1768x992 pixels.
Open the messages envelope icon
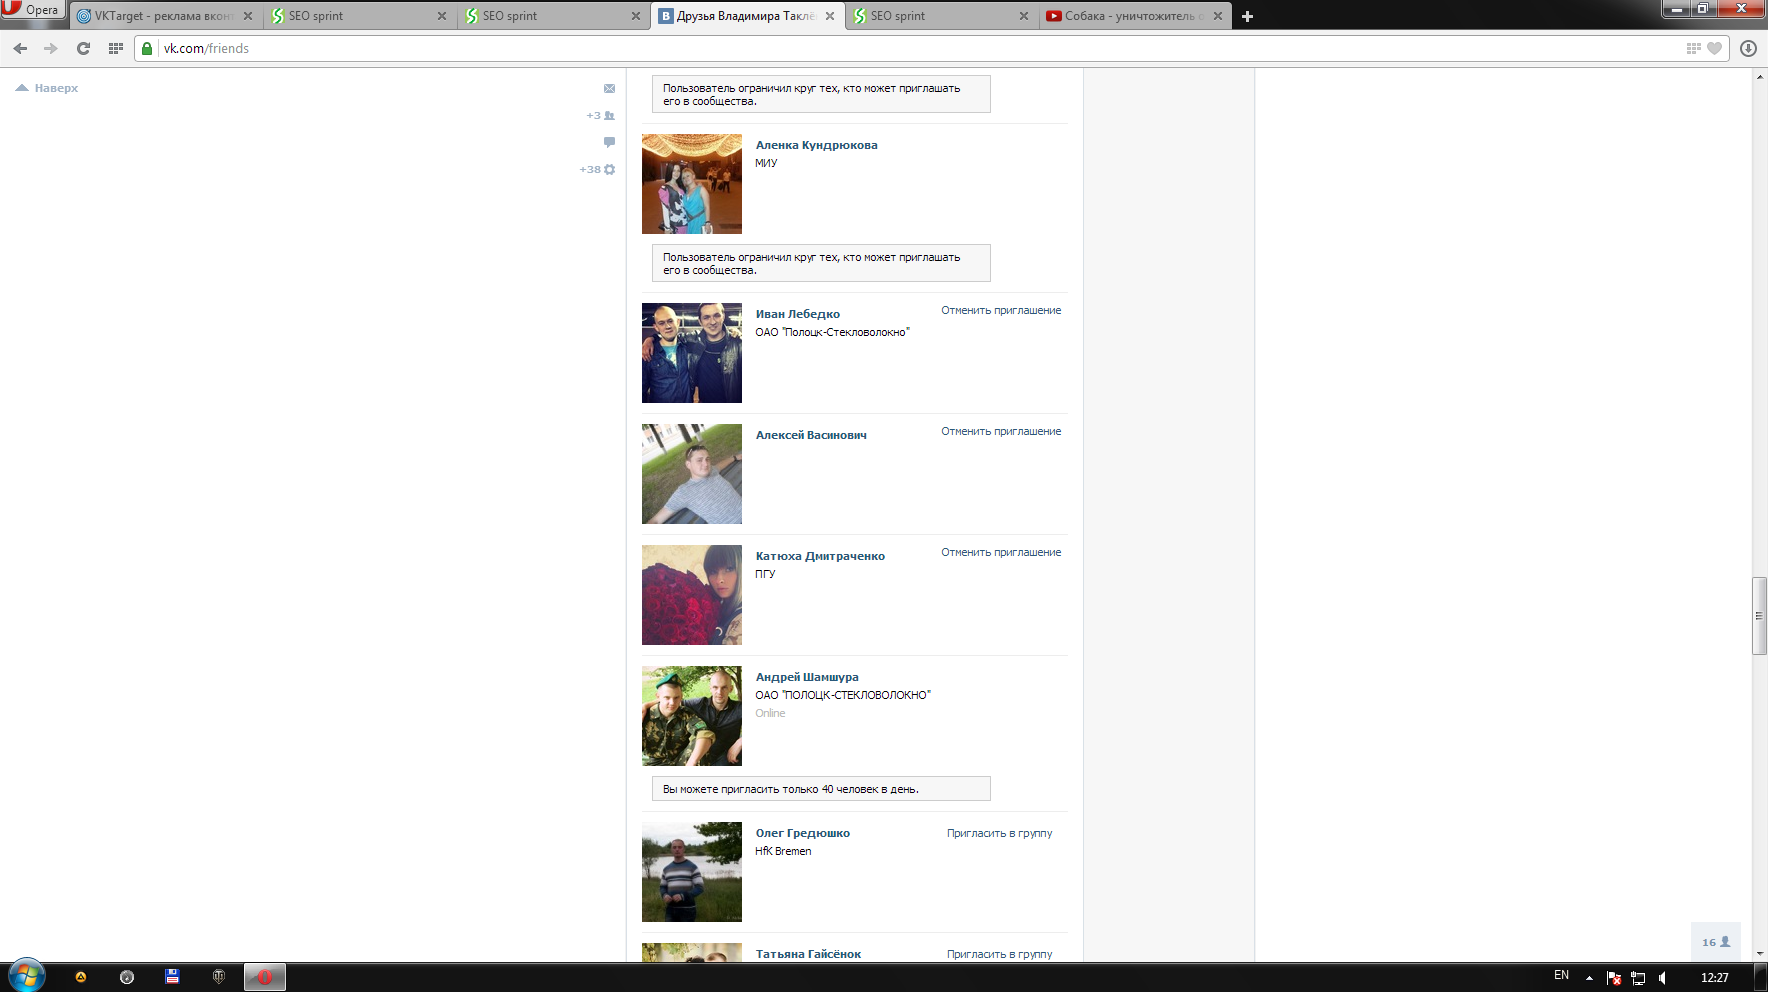(x=609, y=89)
